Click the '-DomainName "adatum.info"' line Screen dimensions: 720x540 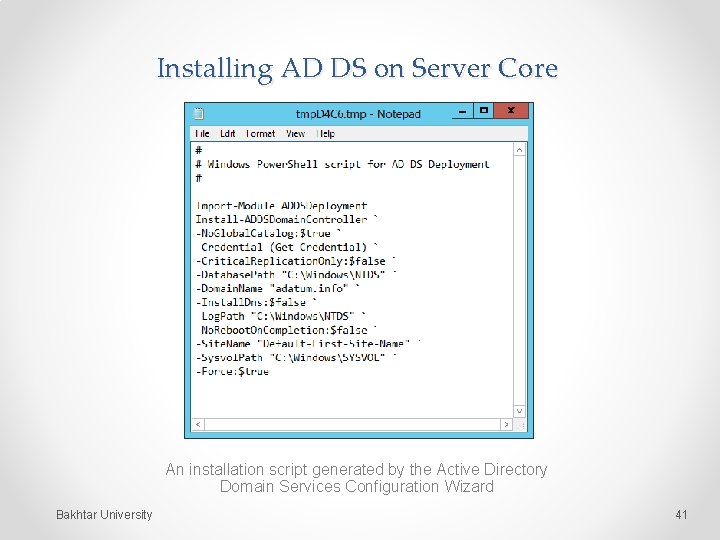[277, 288]
